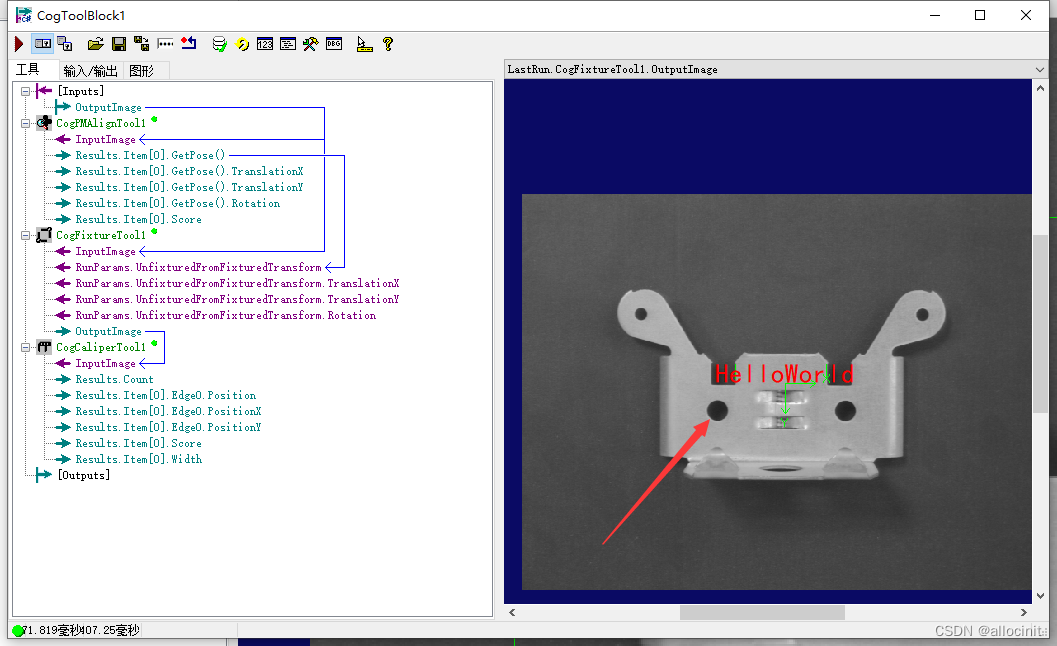
Task: Collapse the CogFixtureTool1 node
Action: (x=26, y=235)
